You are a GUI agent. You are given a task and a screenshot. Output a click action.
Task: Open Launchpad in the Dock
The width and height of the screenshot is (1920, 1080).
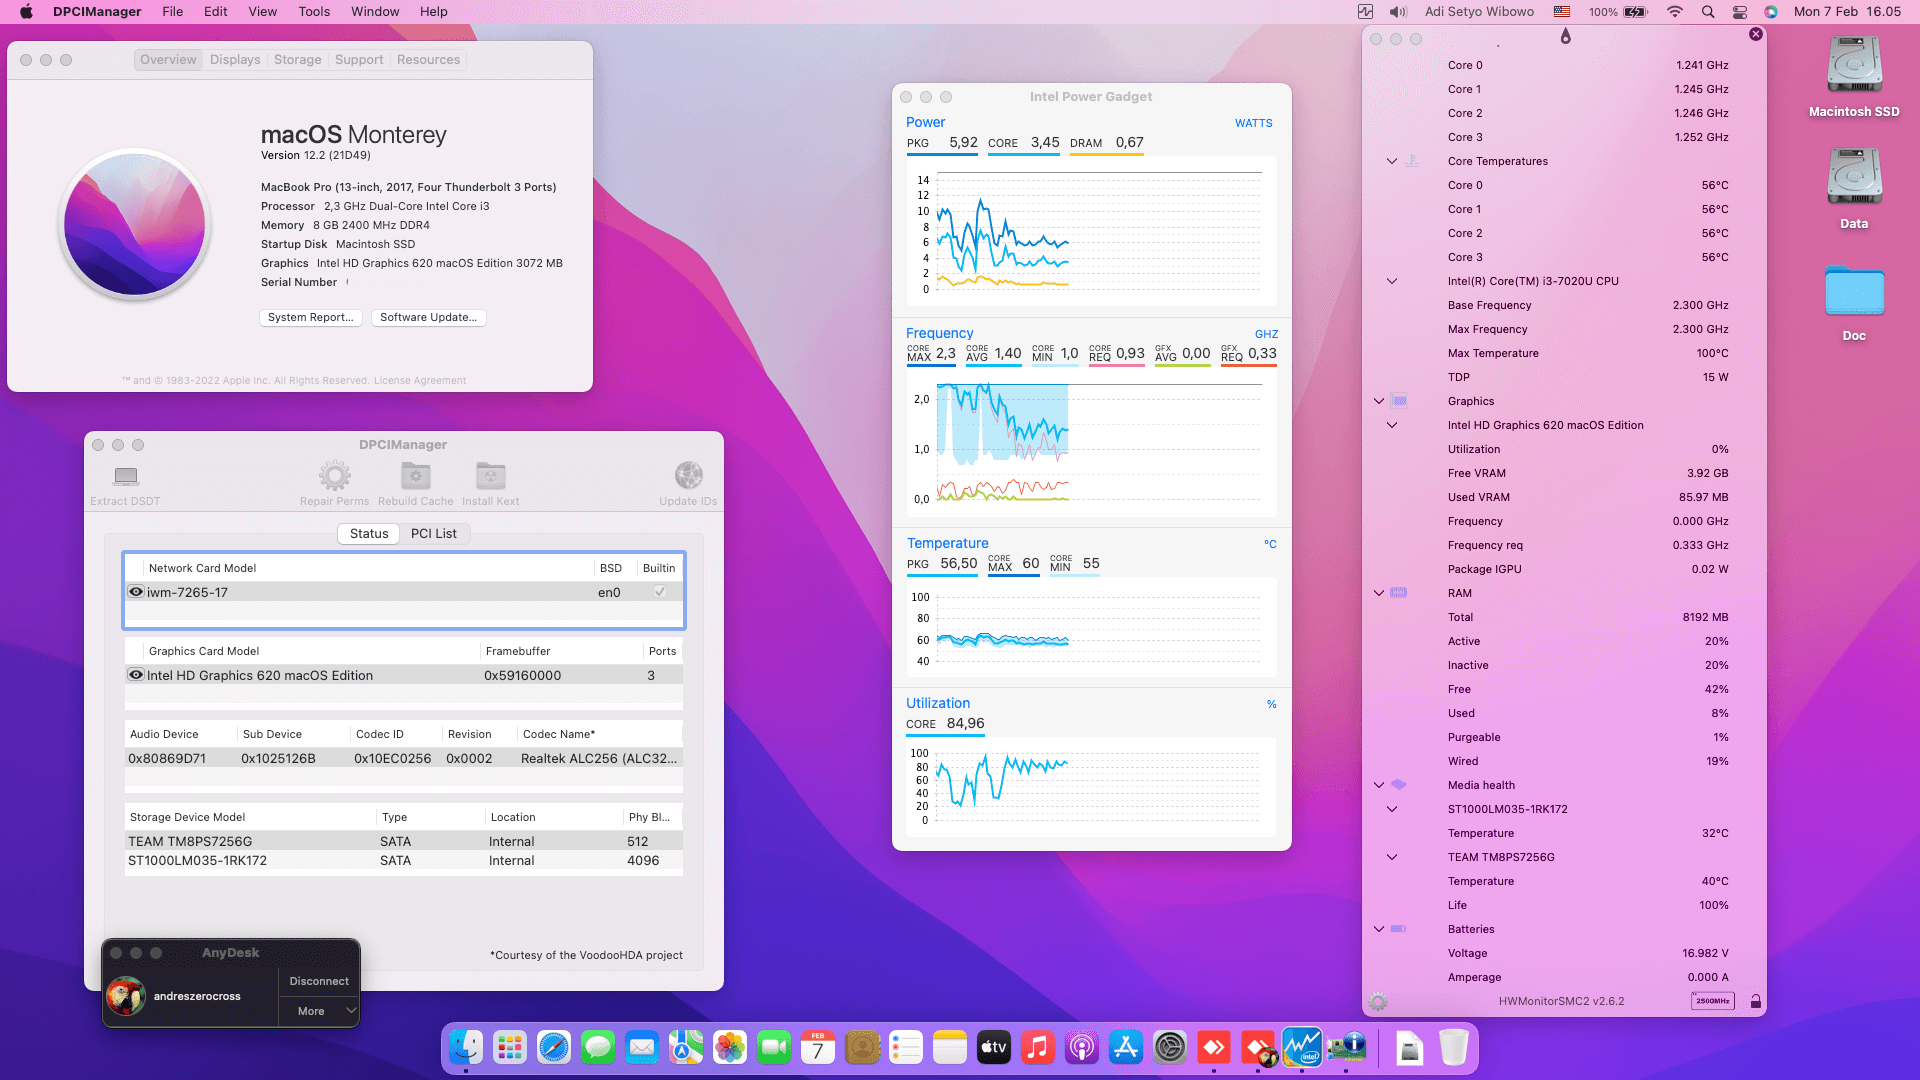pos(510,1047)
